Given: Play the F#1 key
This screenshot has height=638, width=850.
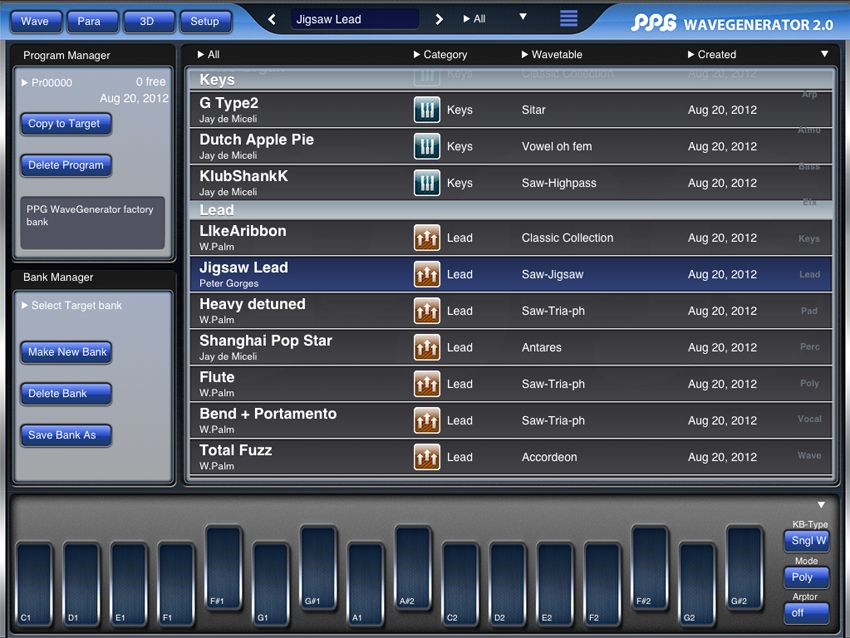Looking at the screenshot, I should point(223,567).
